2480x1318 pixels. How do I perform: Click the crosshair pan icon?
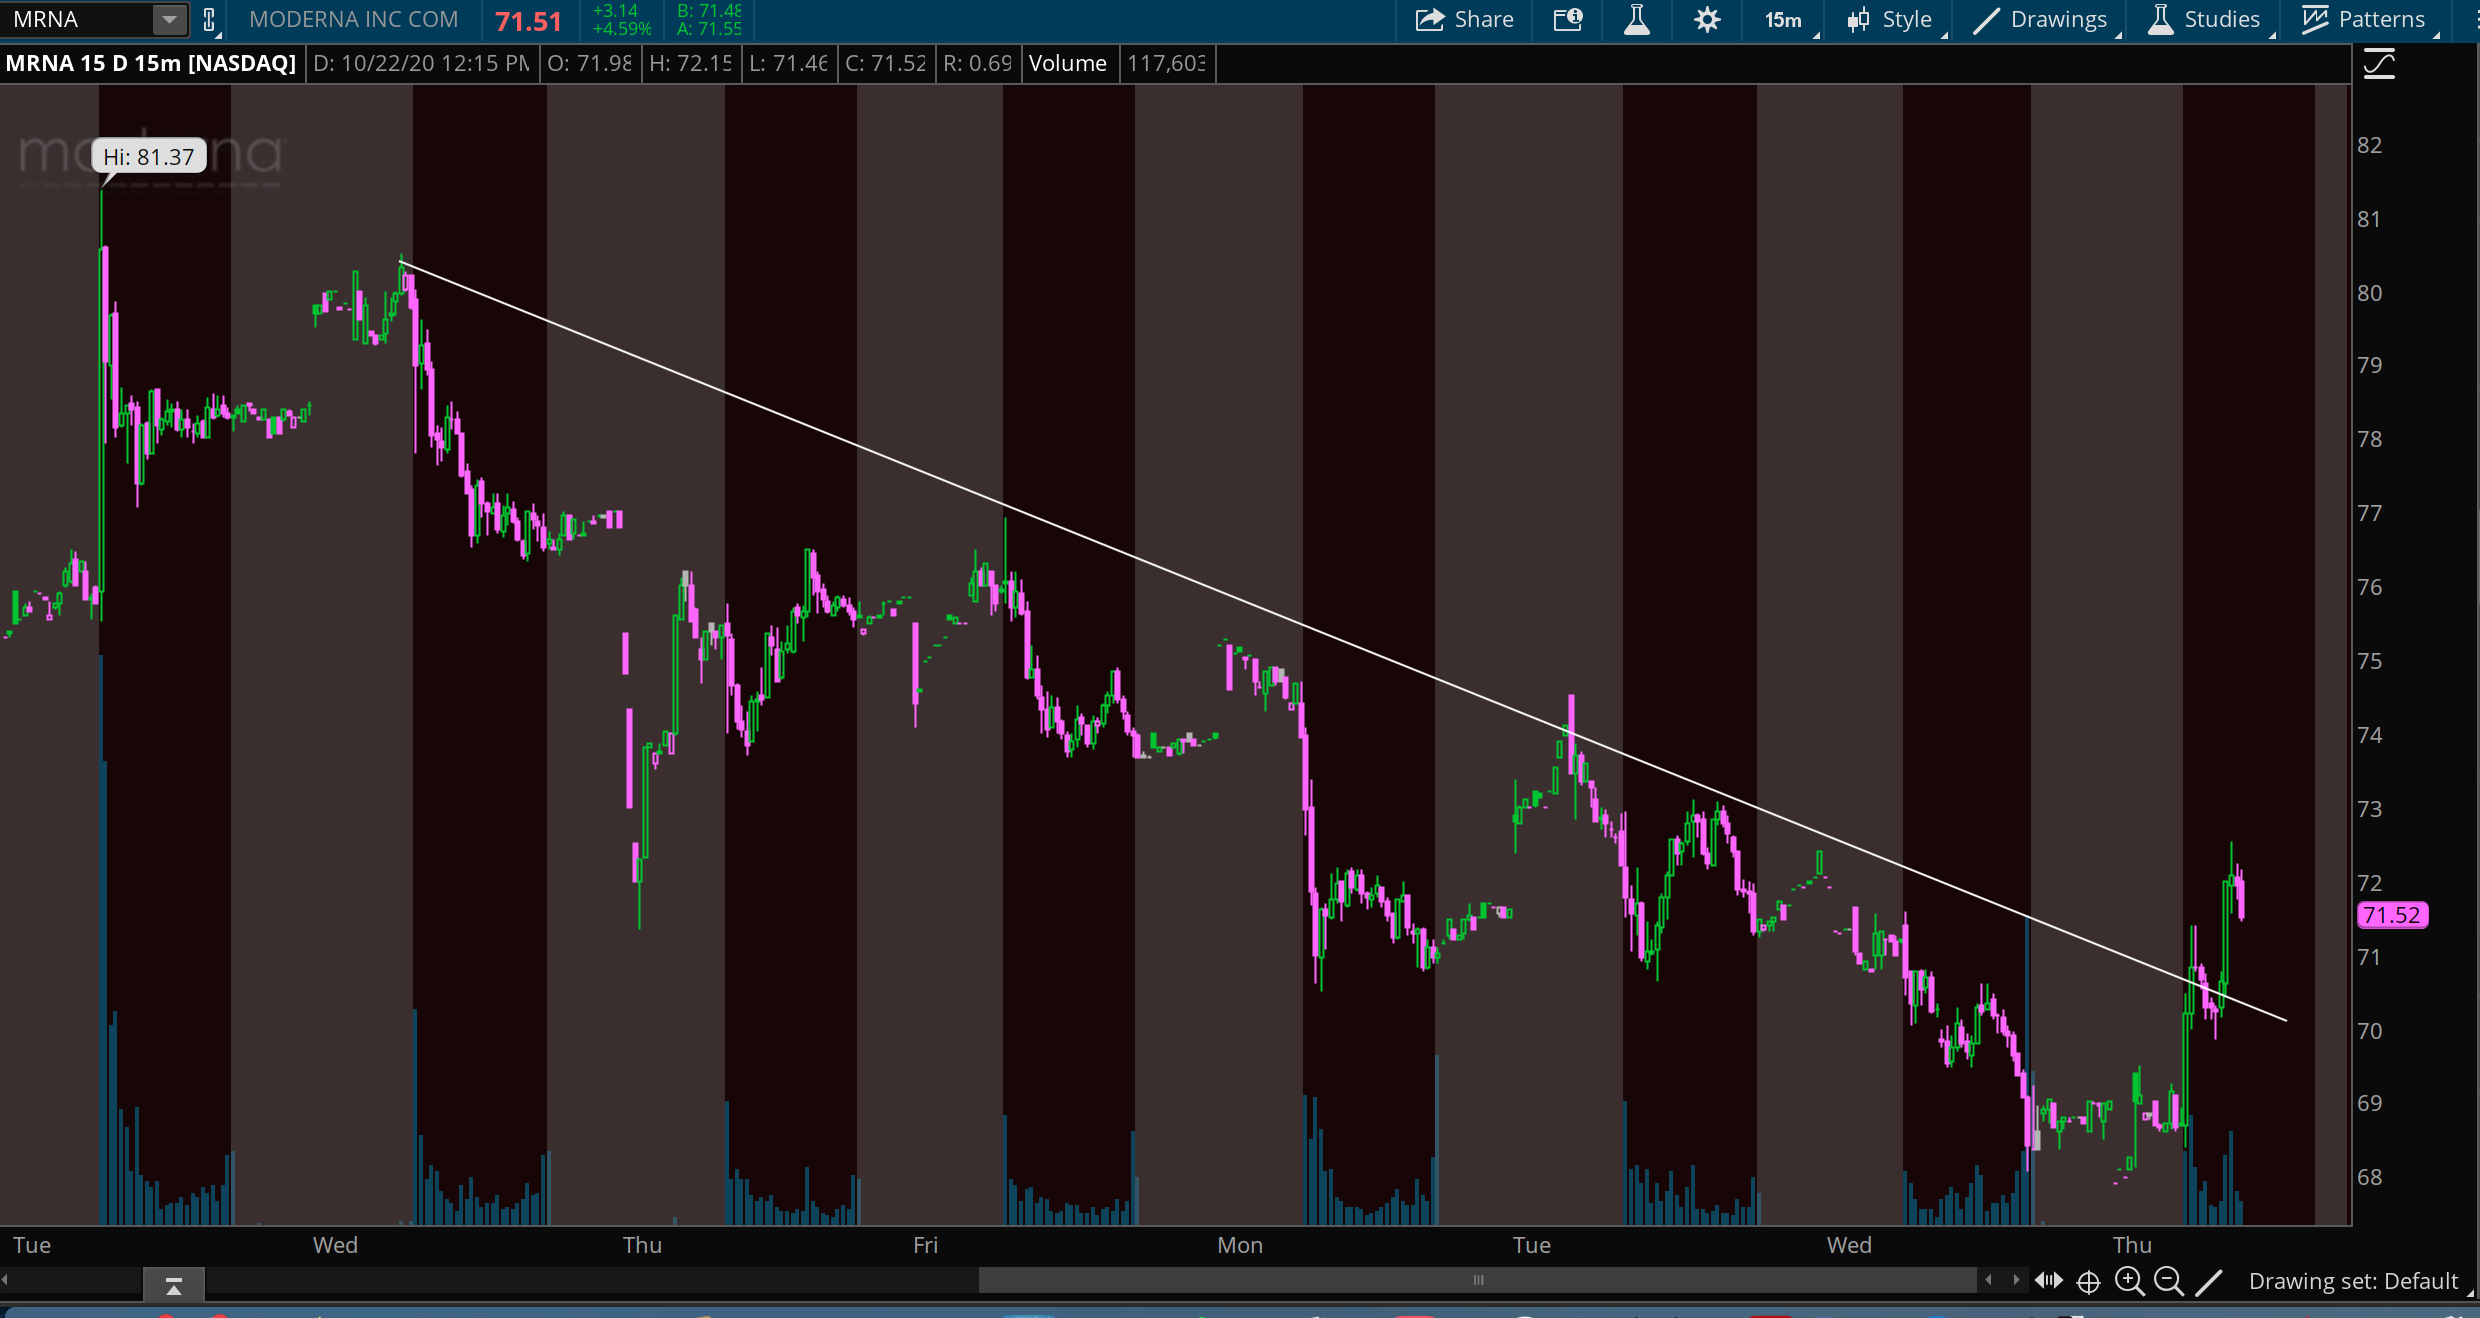tap(2088, 1282)
